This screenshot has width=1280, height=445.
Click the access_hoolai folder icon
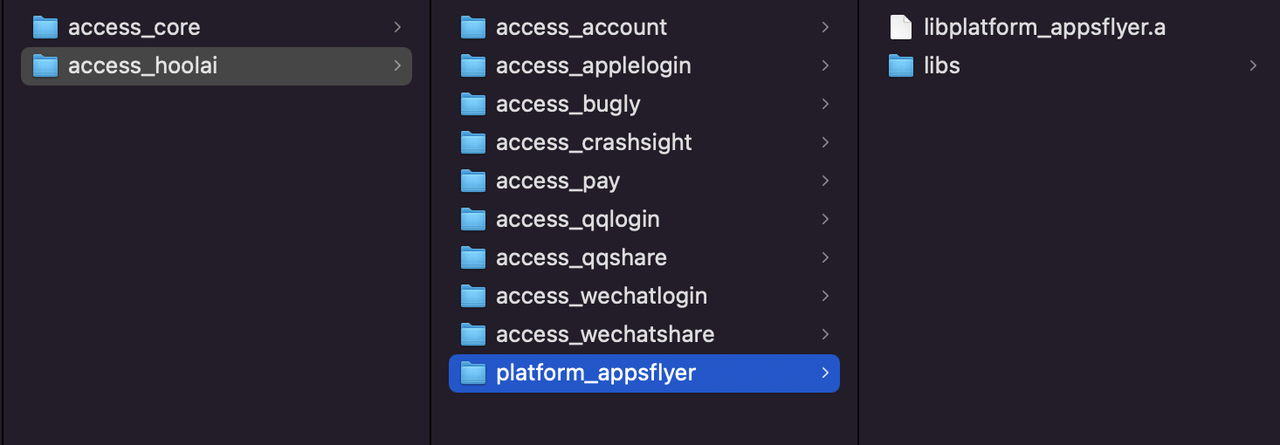(x=45, y=66)
